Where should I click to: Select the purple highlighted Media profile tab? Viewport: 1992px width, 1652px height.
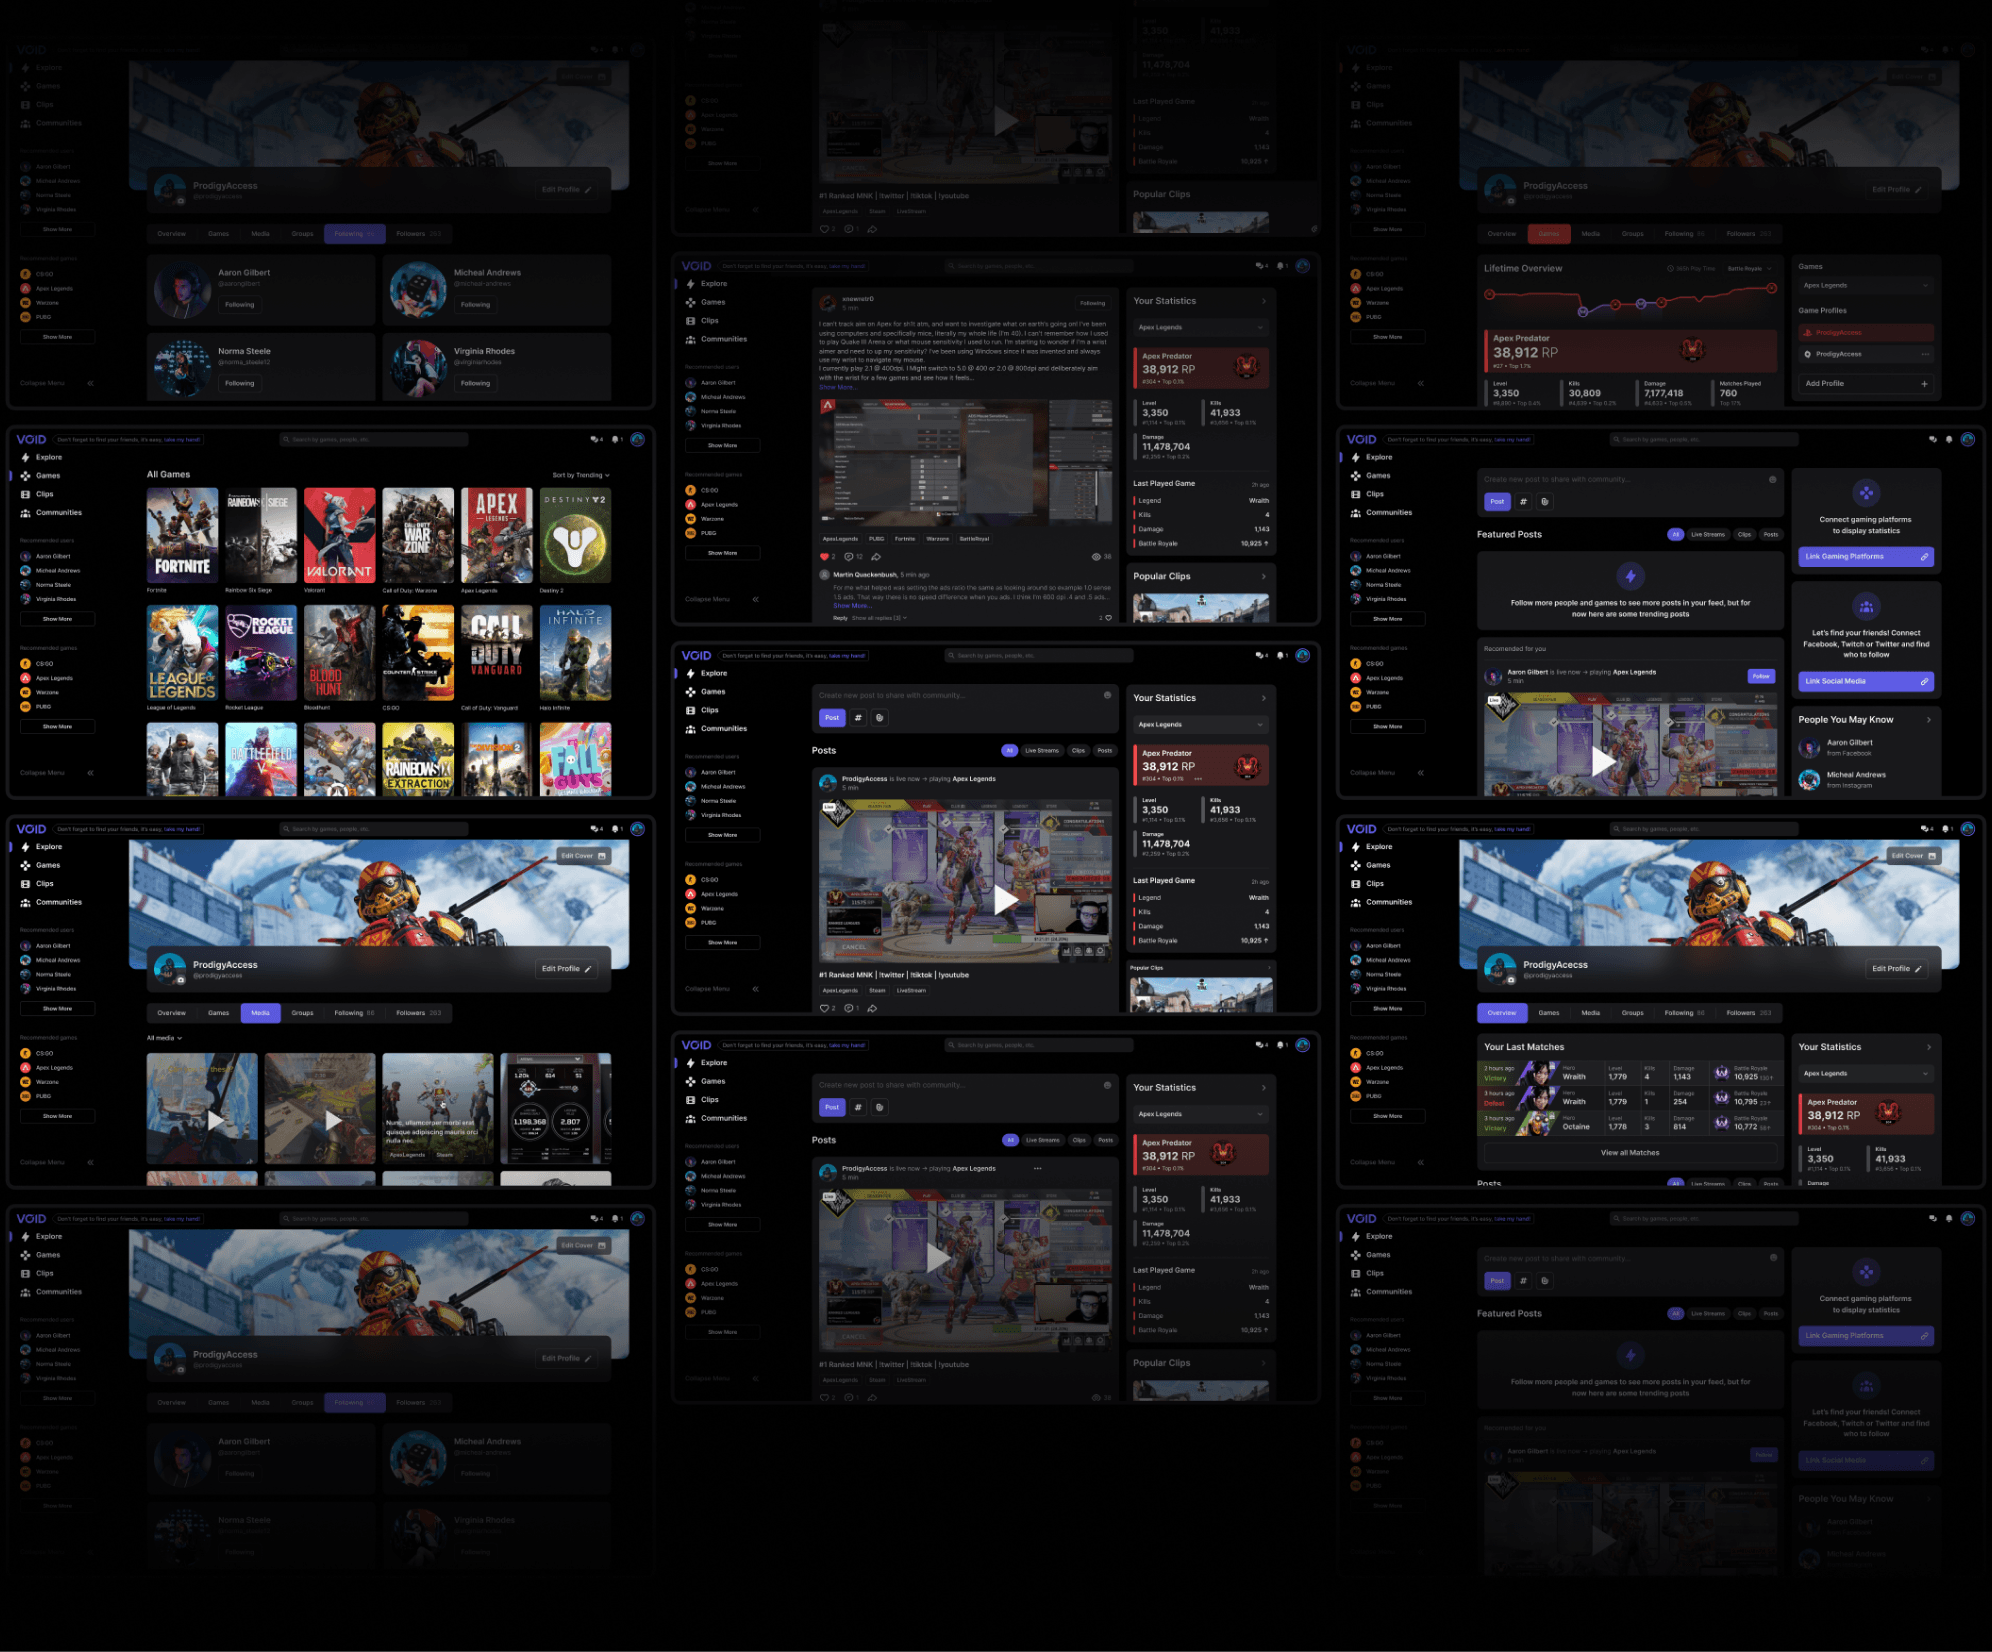(260, 1013)
